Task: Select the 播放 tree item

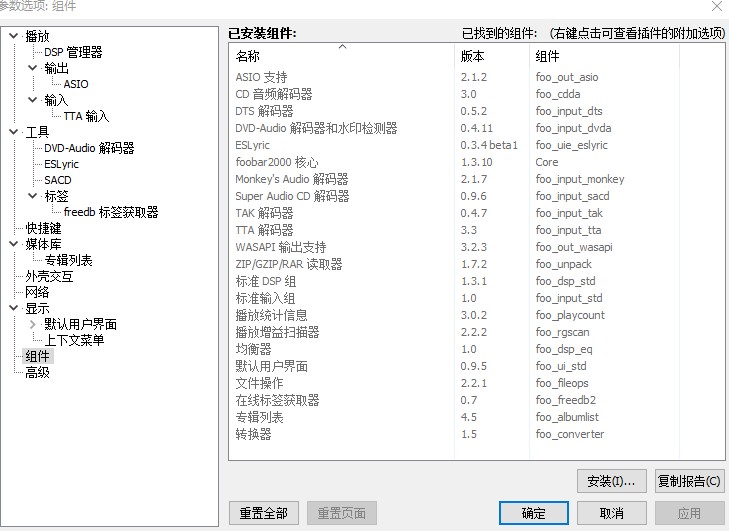Action: (37, 36)
